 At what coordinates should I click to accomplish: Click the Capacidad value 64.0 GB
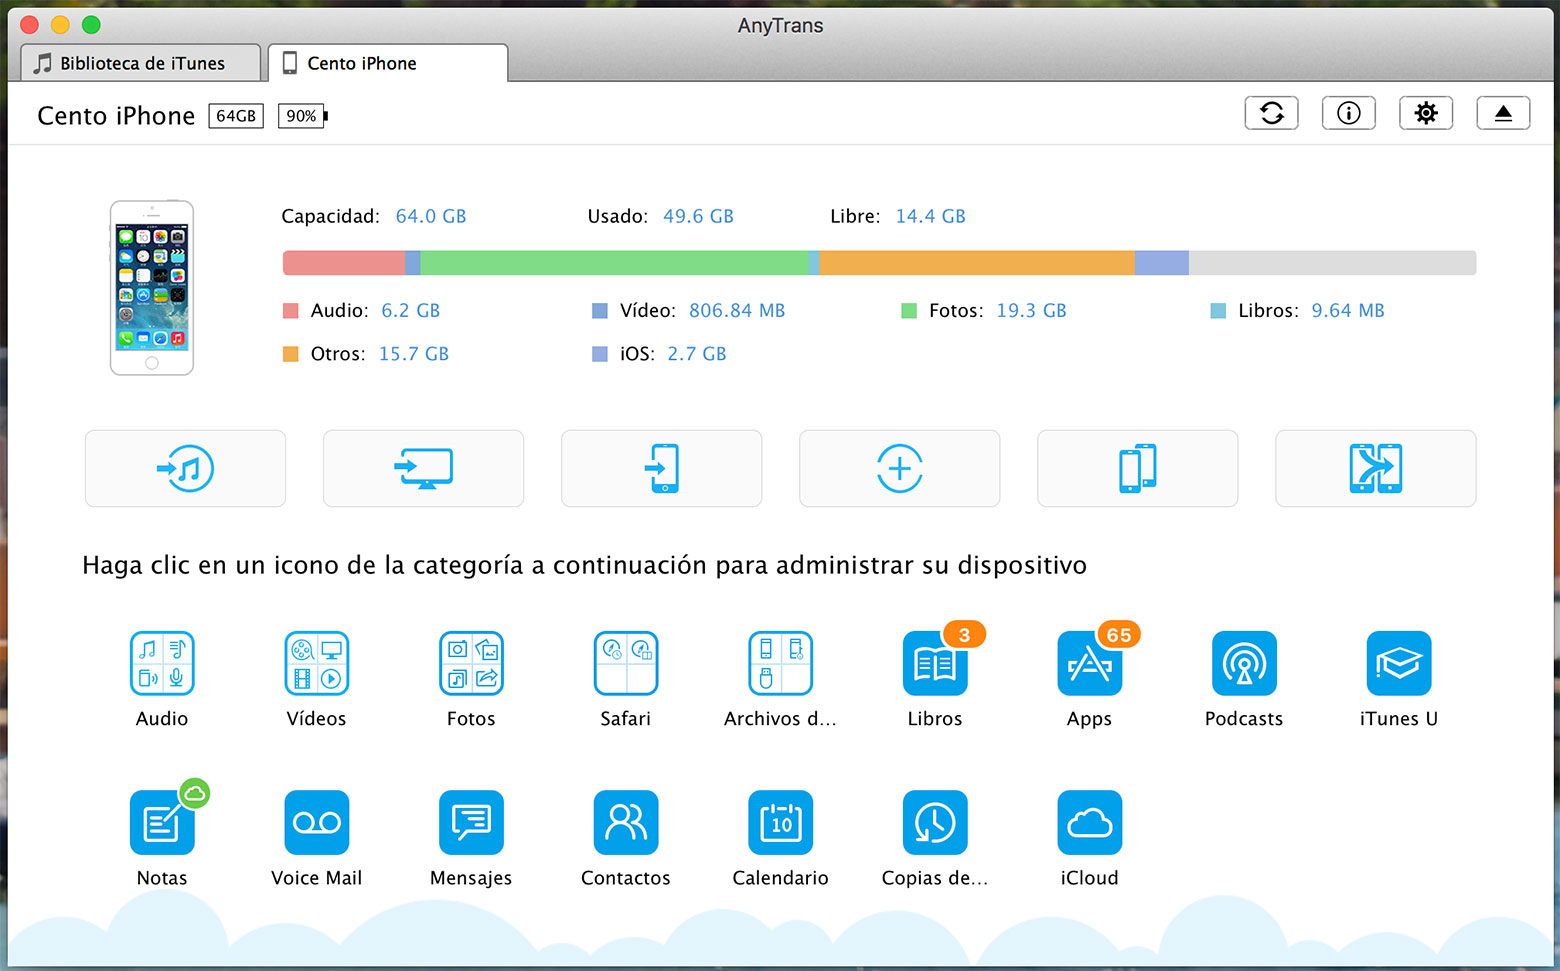point(431,216)
